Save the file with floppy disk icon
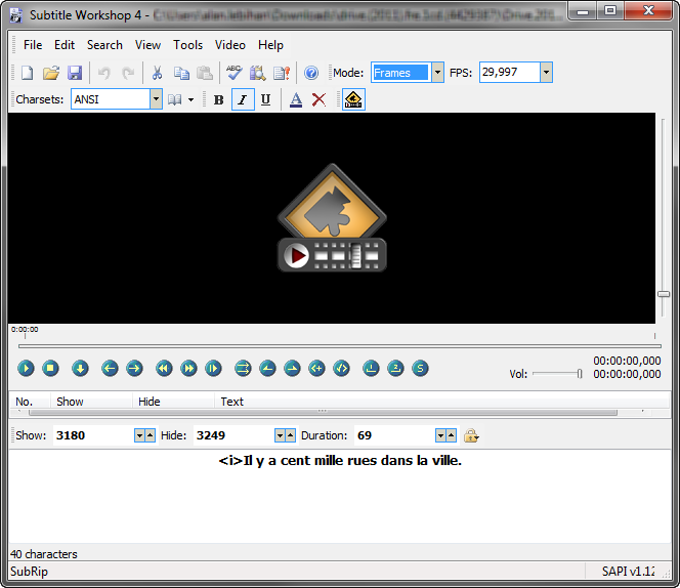The height and width of the screenshot is (588, 680). pos(75,73)
